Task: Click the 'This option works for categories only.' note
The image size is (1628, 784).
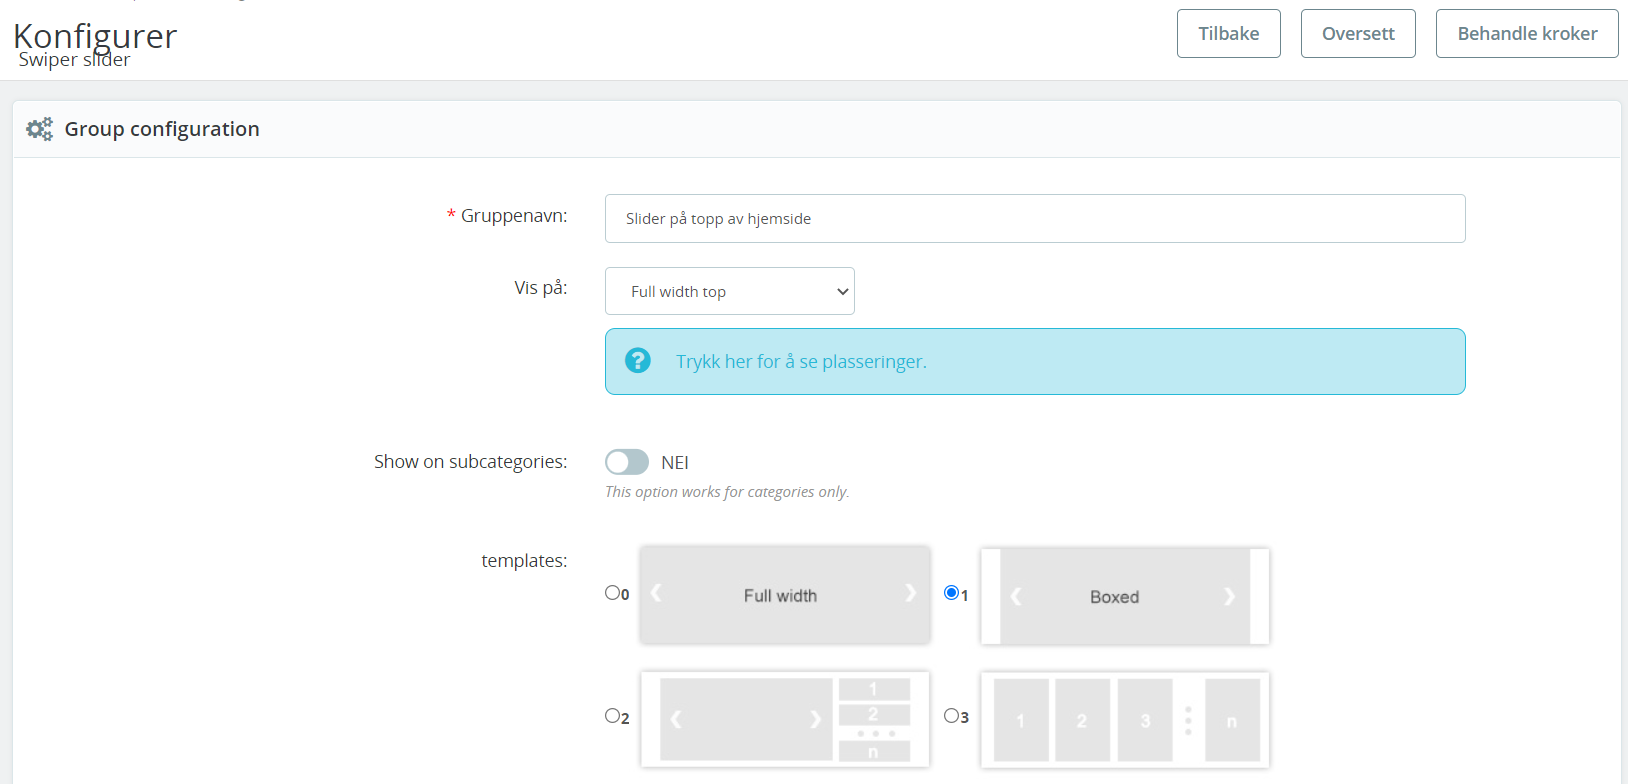Action: pos(727,492)
